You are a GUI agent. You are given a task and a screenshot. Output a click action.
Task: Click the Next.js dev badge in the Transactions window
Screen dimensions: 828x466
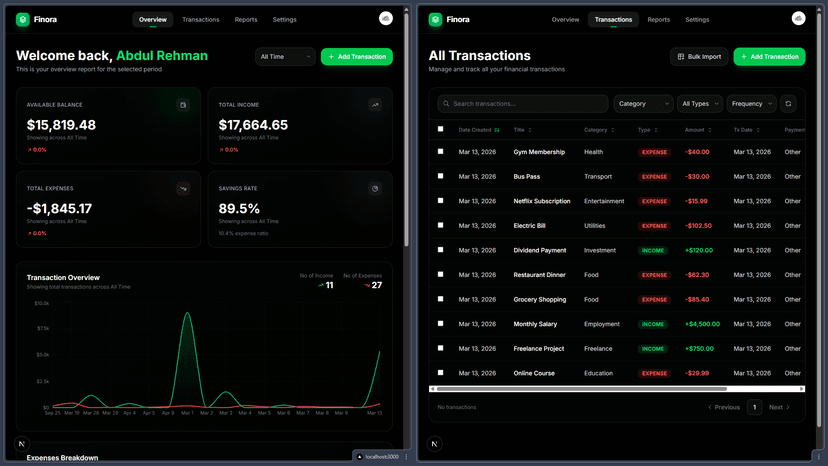tap(434, 444)
